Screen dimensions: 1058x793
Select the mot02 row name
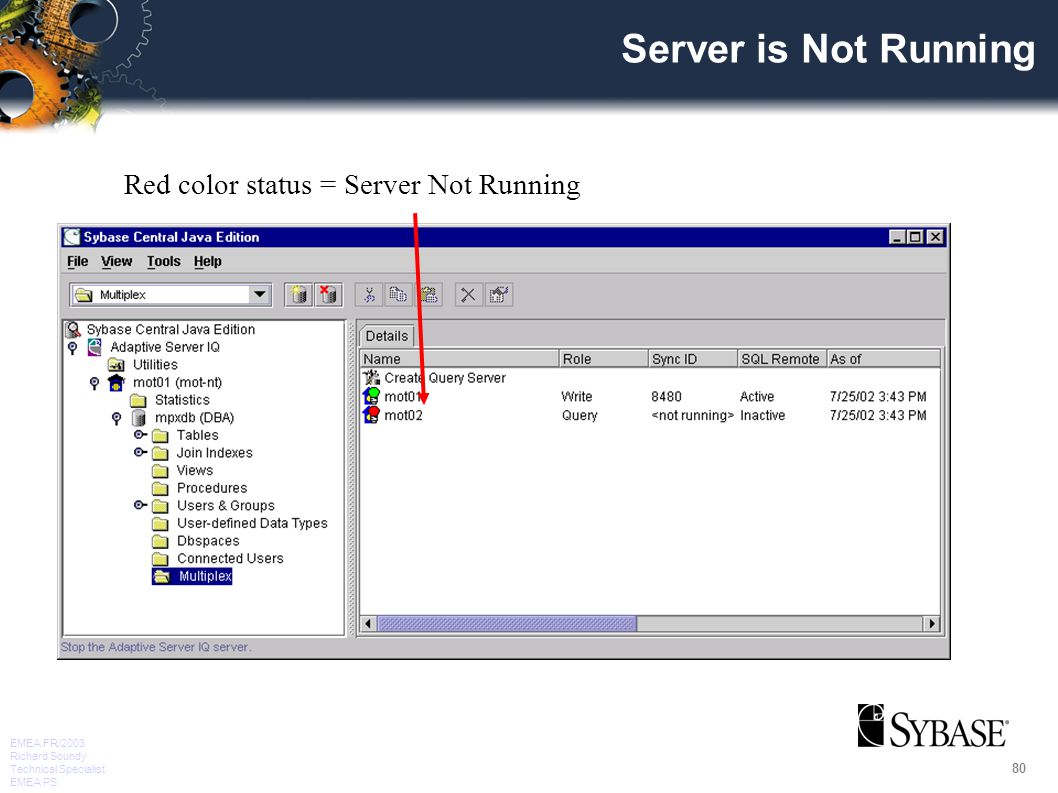pyautogui.click(x=403, y=415)
